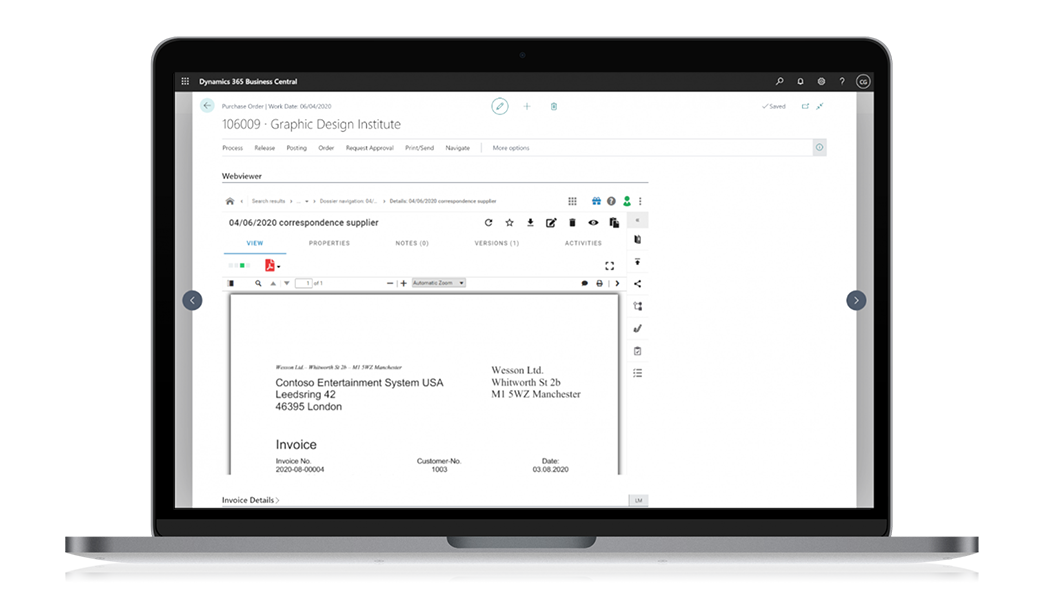Open settings gear in the top bar
Screen dimensions: 1043x600
(x=821, y=81)
